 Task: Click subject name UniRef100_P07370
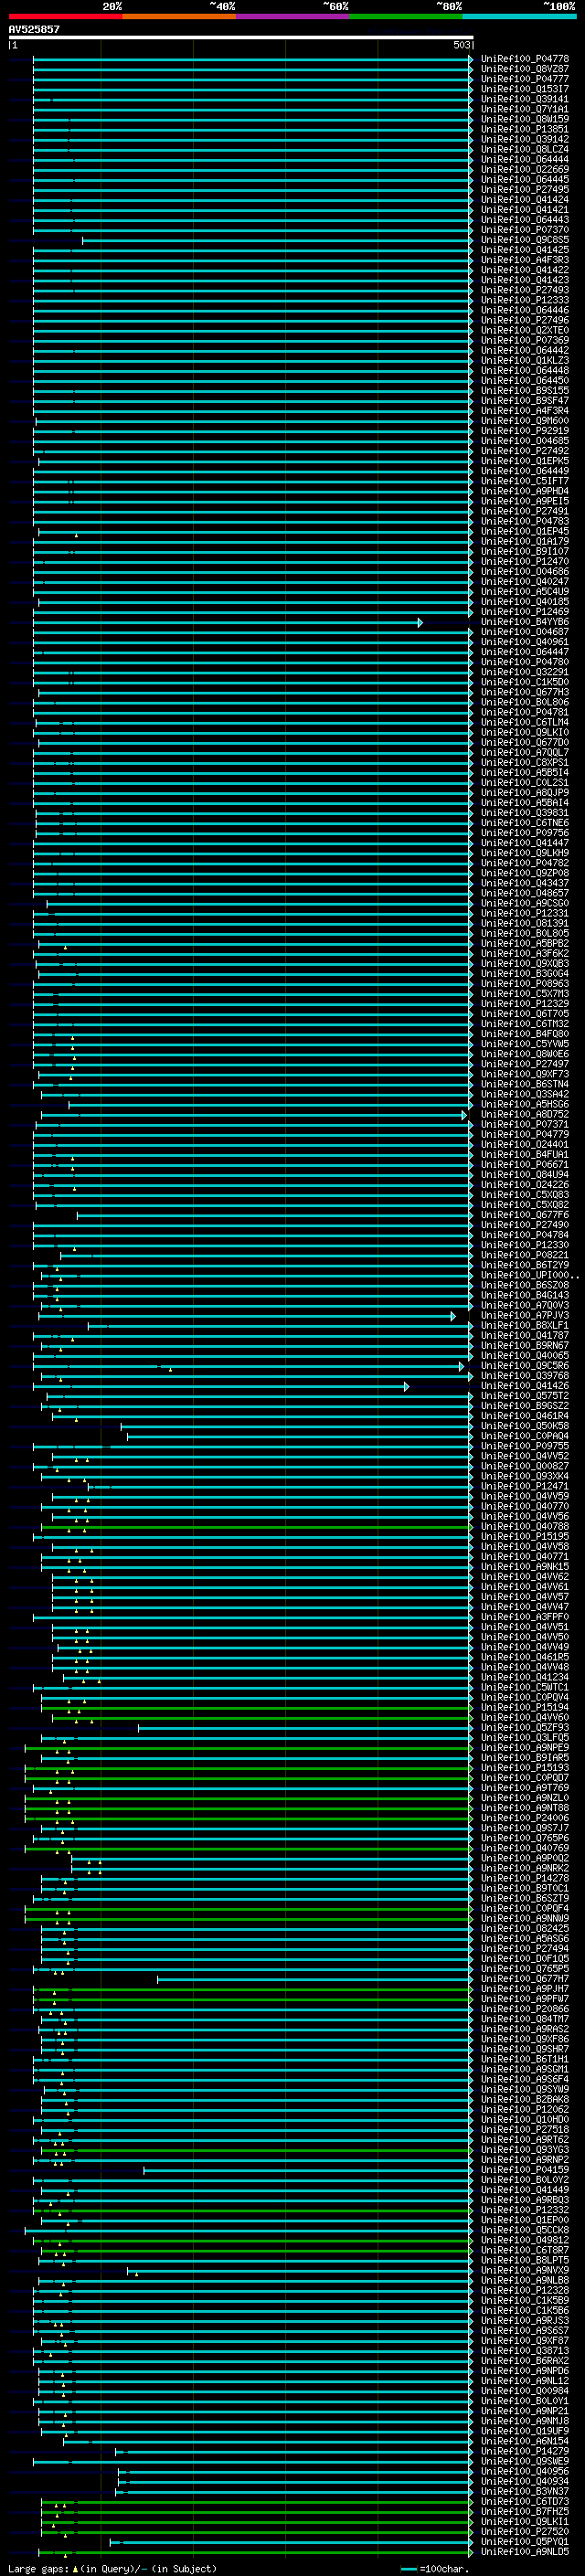click(x=525, y=230)
